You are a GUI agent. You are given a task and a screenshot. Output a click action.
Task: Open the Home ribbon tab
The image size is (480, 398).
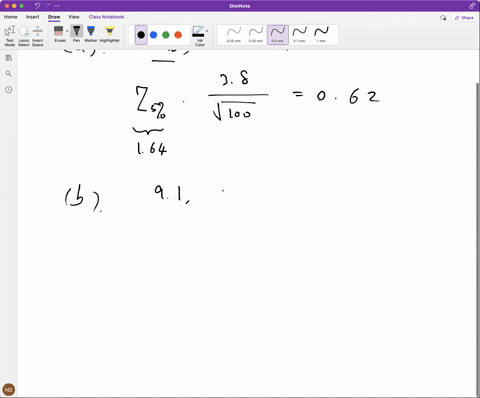10,17
